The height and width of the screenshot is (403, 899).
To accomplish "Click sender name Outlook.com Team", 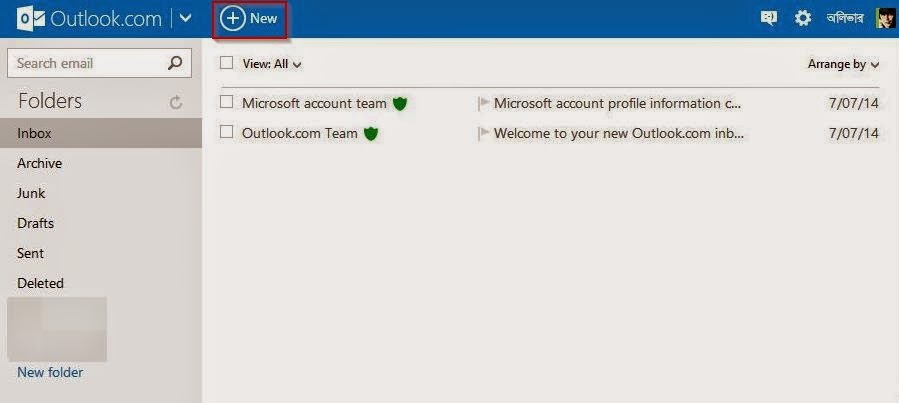I will tap(300, 134).
